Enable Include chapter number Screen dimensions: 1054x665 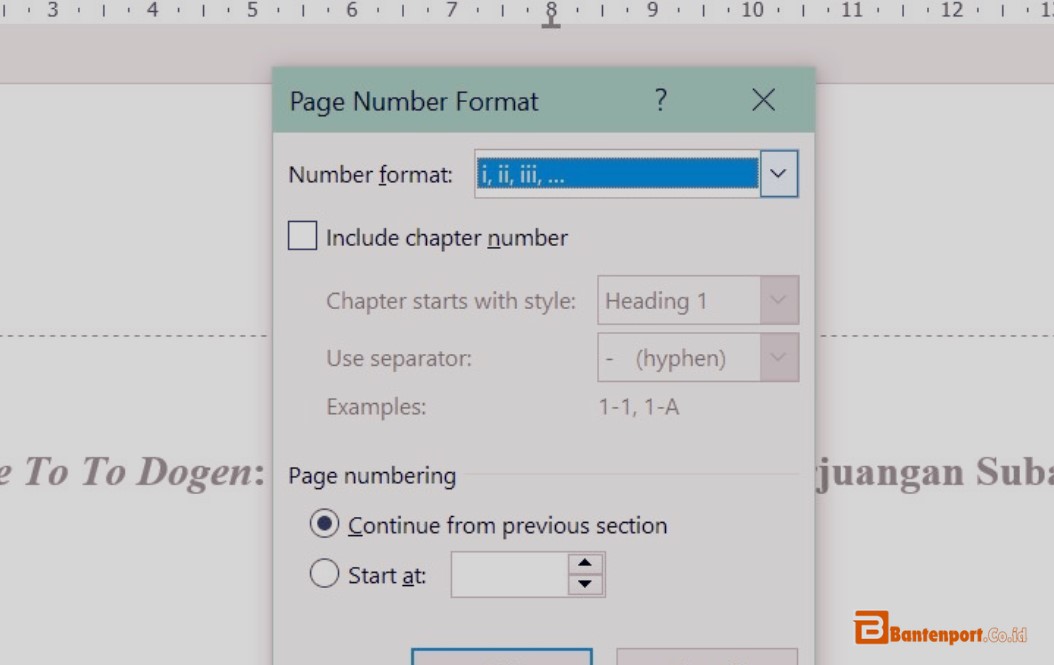click(x=301, y=236)
